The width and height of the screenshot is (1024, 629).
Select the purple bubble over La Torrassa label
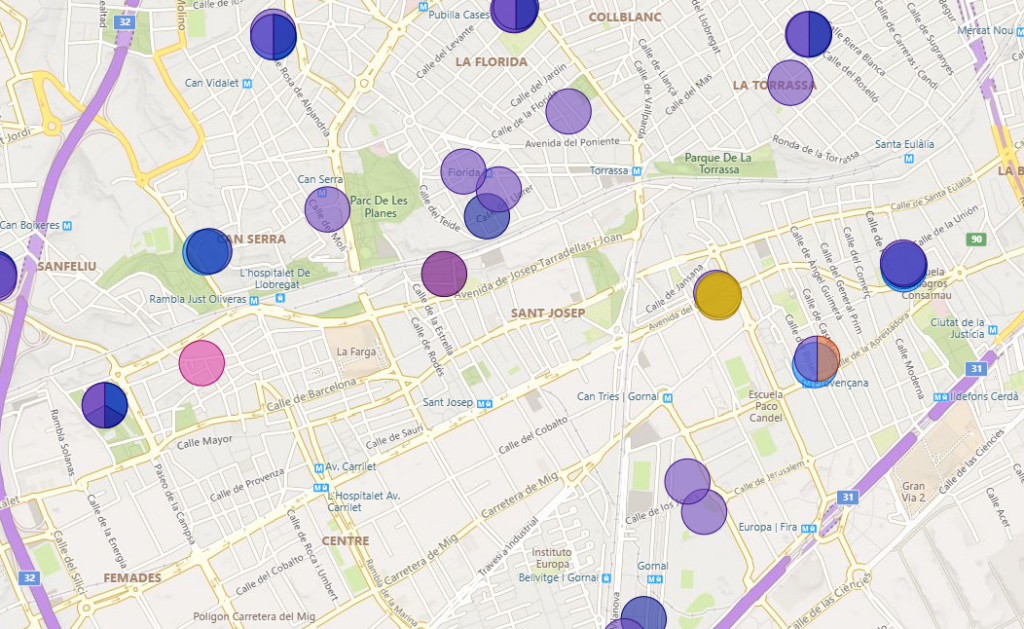tap(790, 83)
